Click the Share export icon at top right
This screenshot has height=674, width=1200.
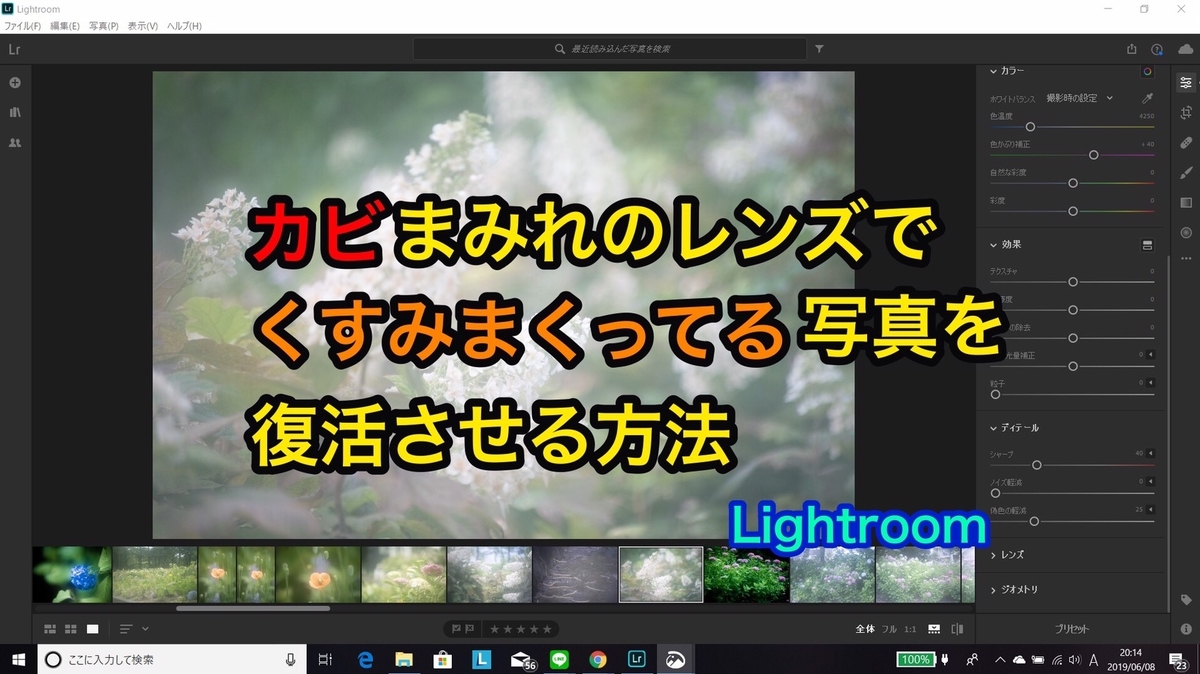[1131, 48]
